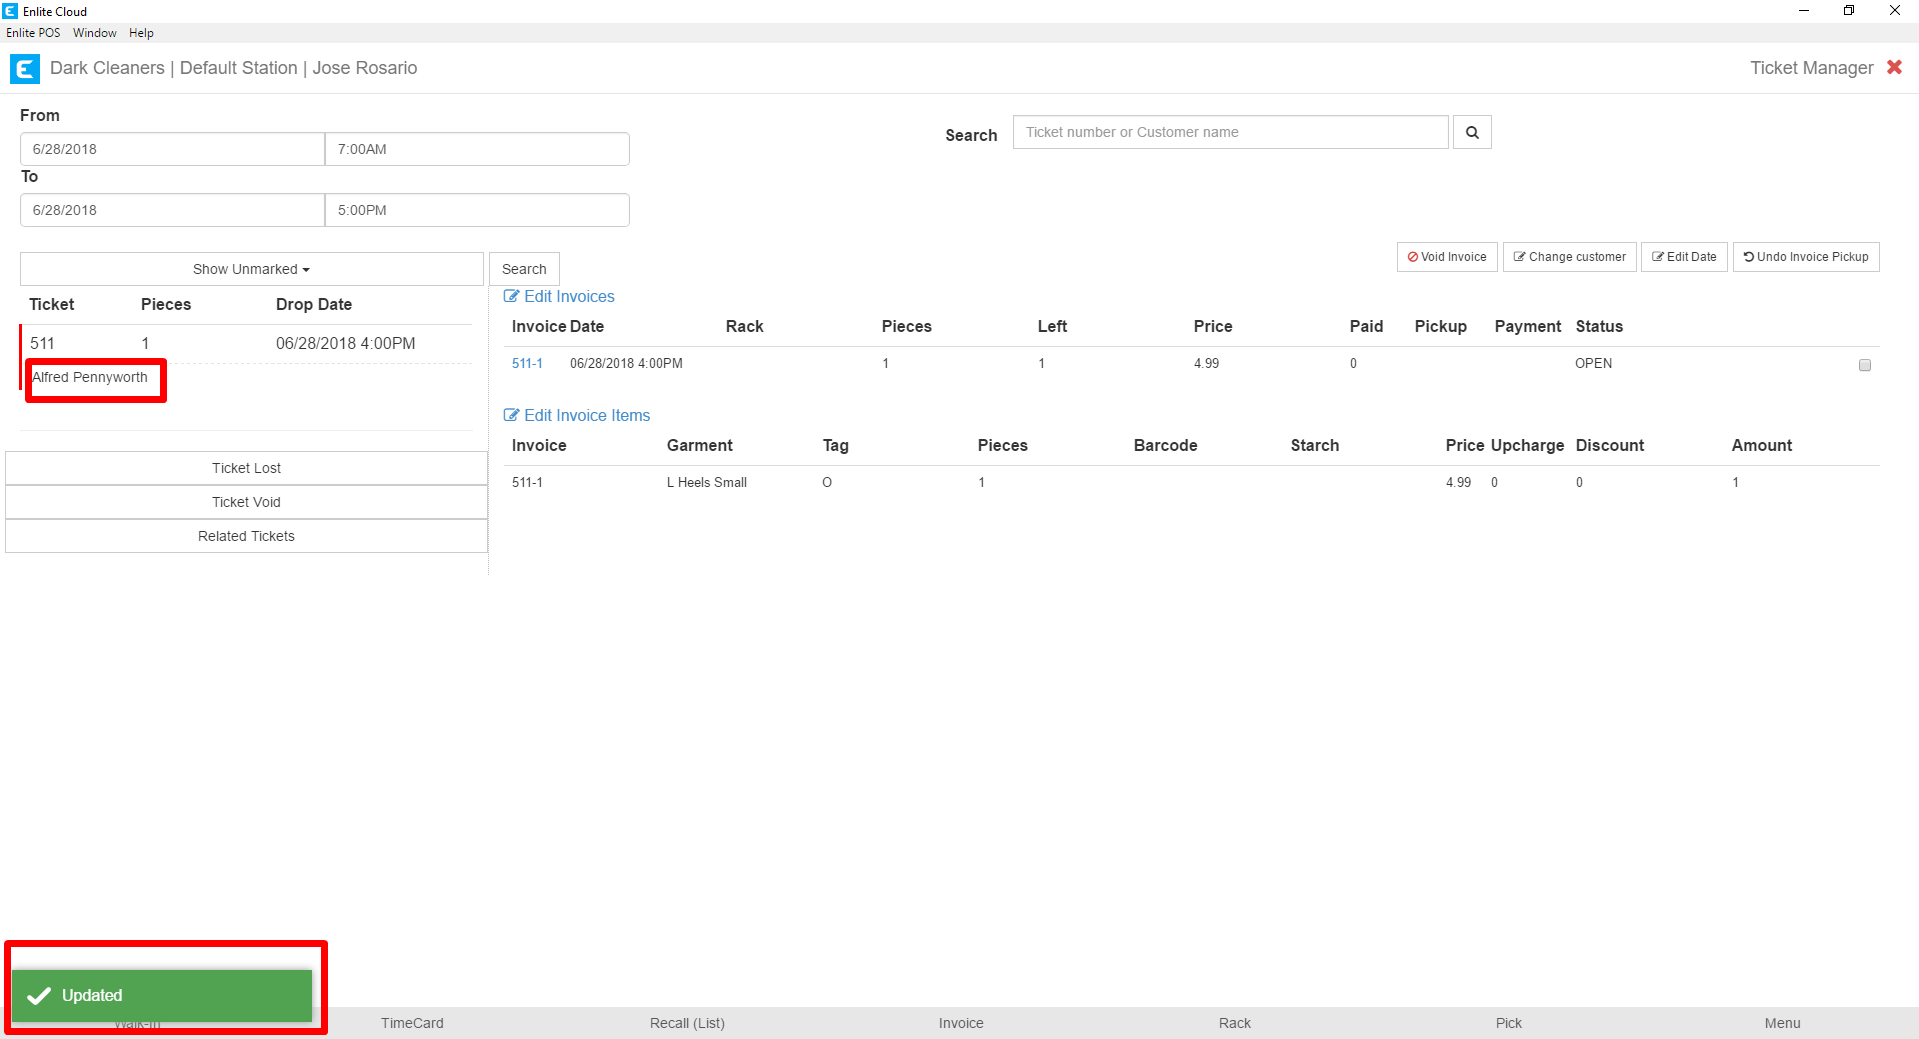
Task: Expand the Show Unmarked dropdown
Action: tap(252, 269)
